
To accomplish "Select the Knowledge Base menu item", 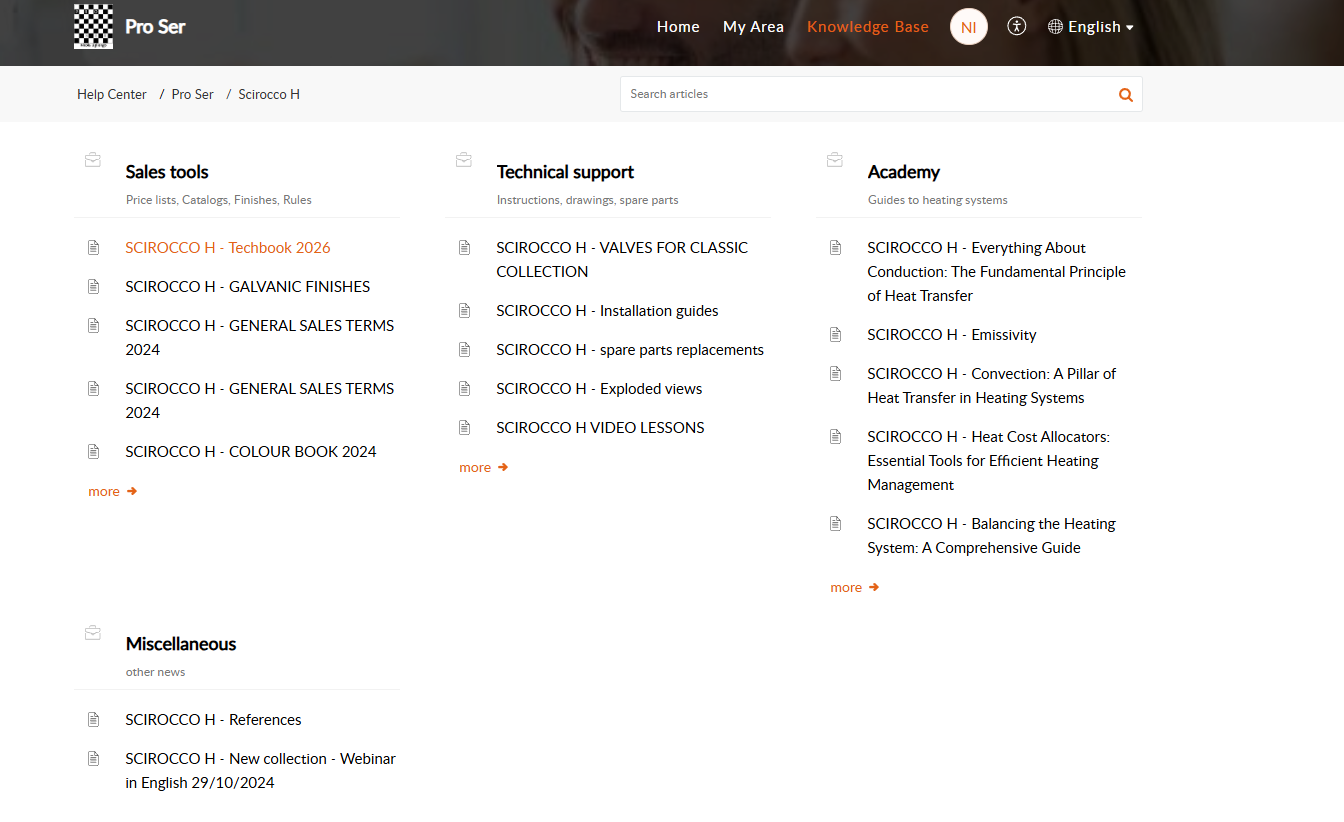I will pyautogui.click(x=867, y=27).
